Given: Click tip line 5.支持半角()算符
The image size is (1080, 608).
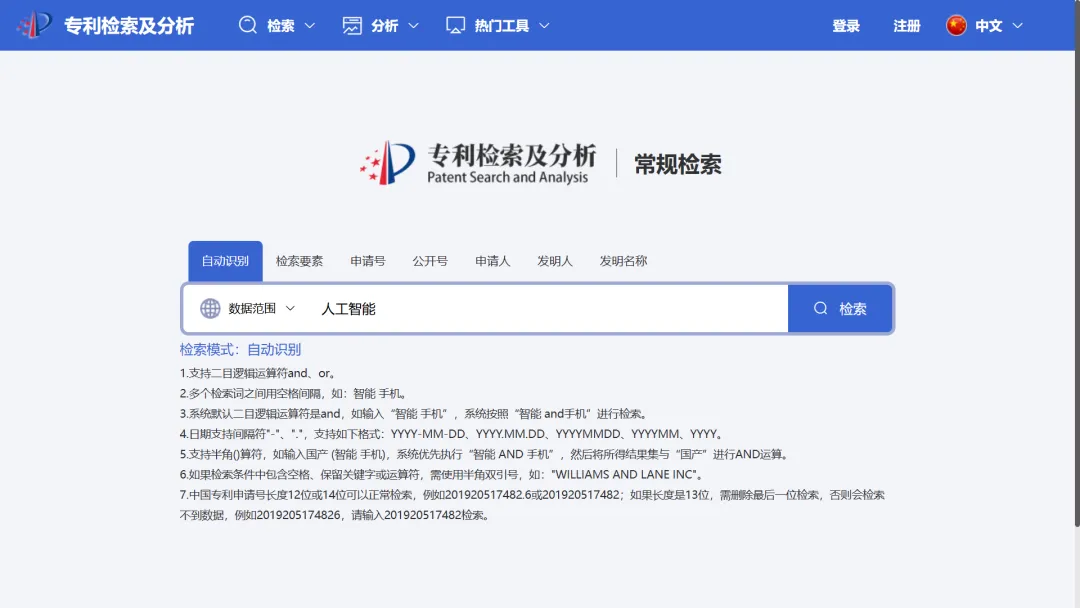Looking at the screenshot, I should coord(486,454).
